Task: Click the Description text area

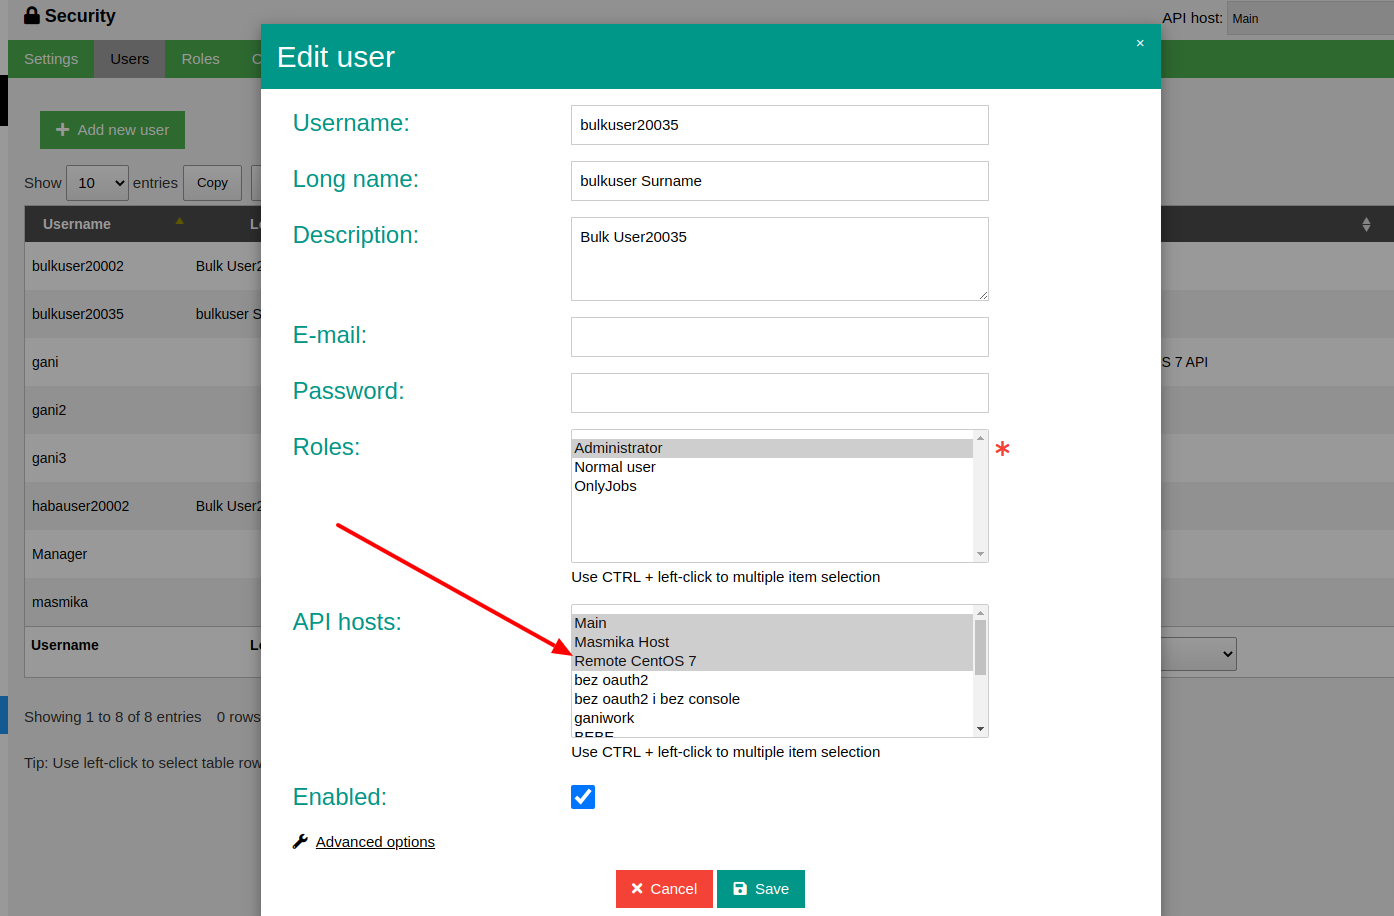Action: 780,259
